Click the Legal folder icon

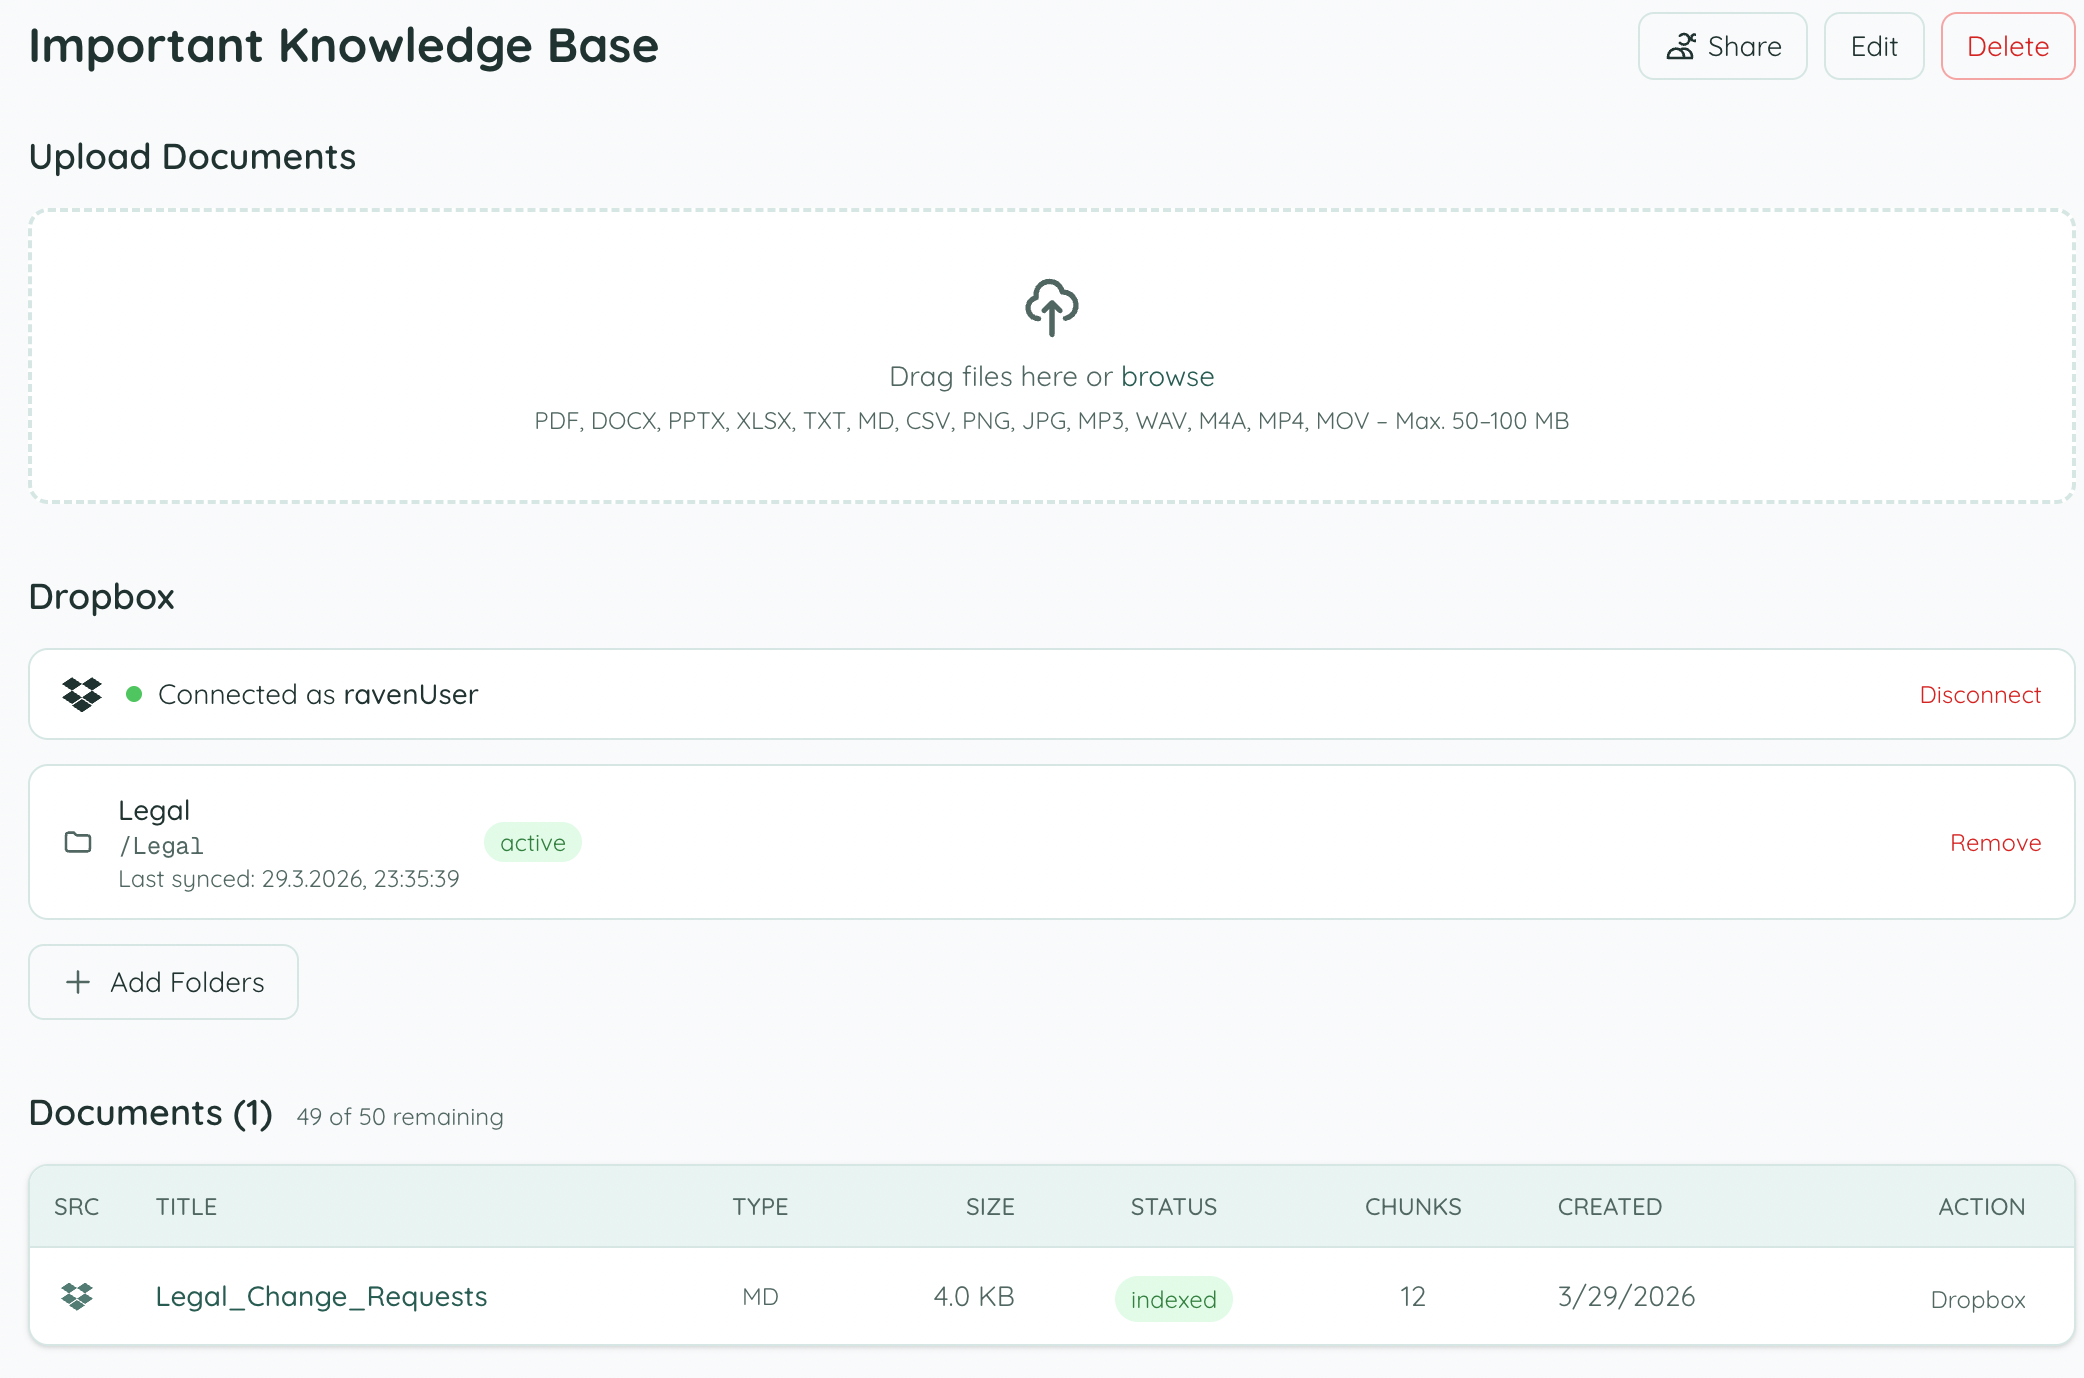point(78,842)
